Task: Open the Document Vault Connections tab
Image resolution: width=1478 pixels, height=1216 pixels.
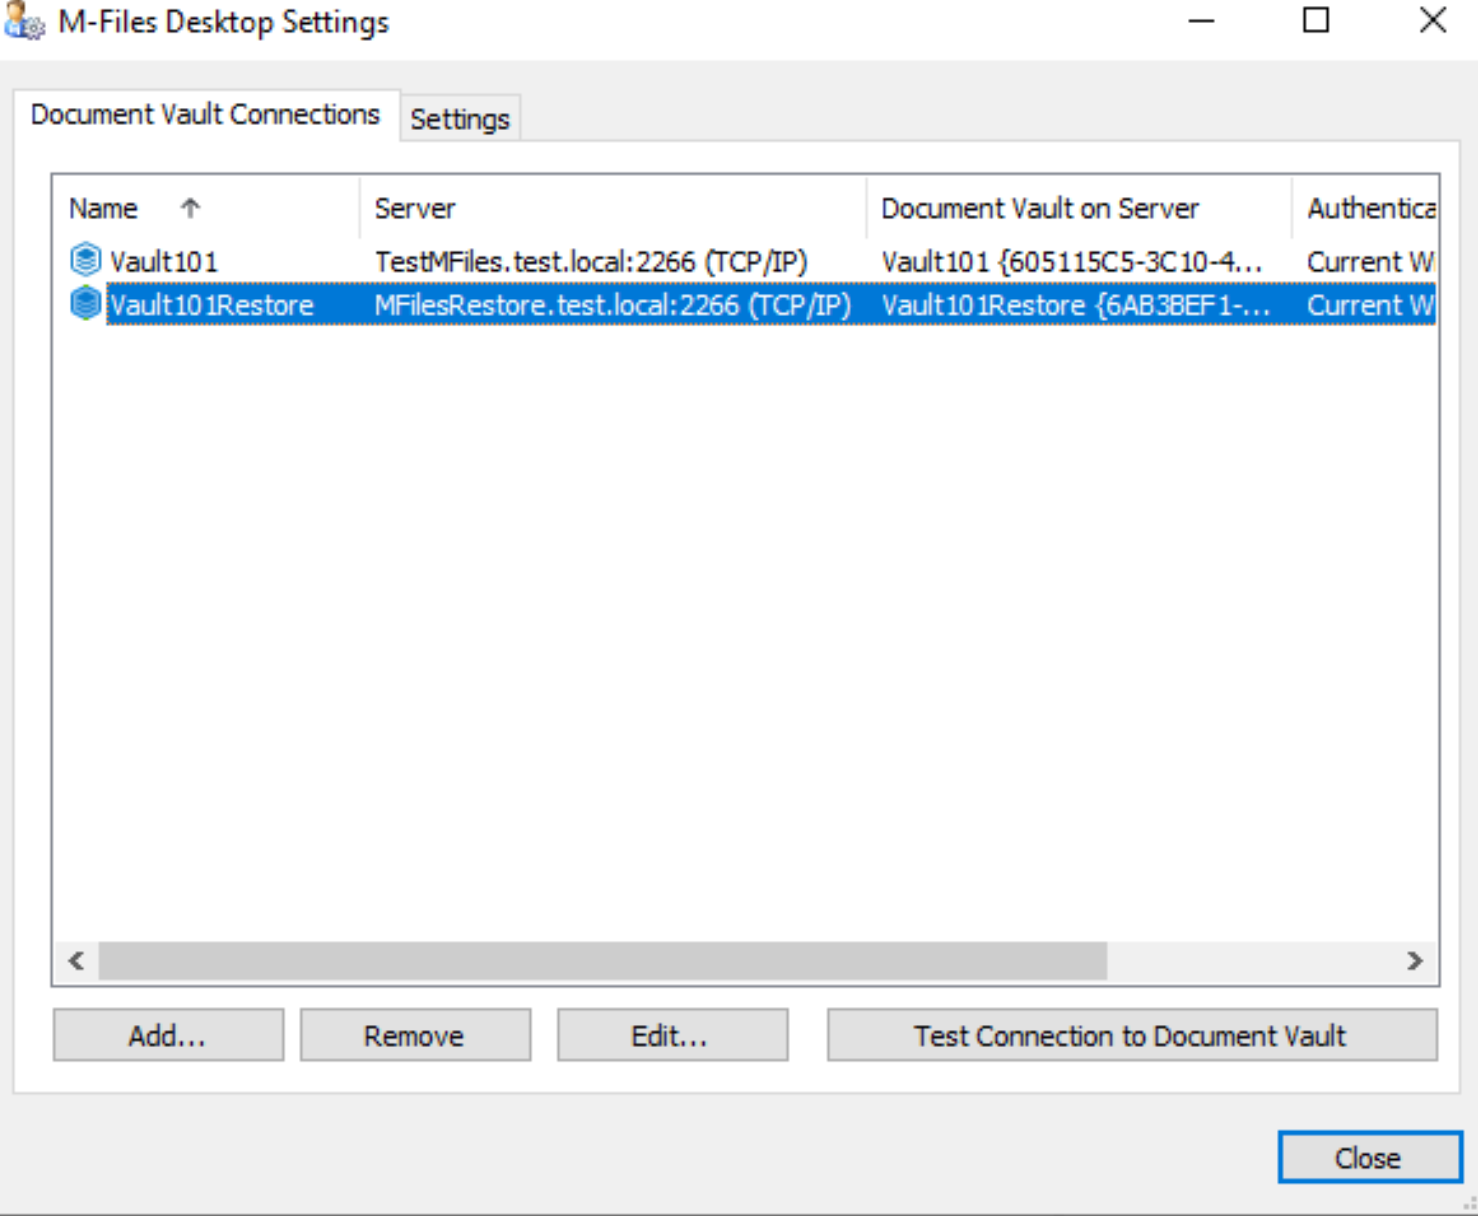Action: [205, 114]
